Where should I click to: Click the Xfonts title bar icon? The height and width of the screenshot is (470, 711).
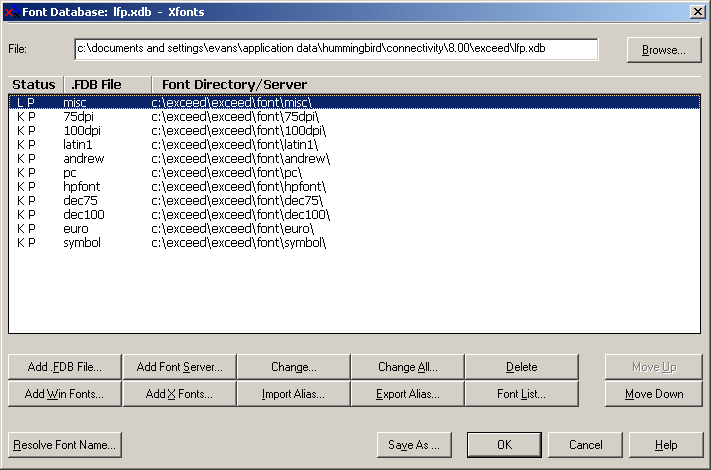(11, 12)
